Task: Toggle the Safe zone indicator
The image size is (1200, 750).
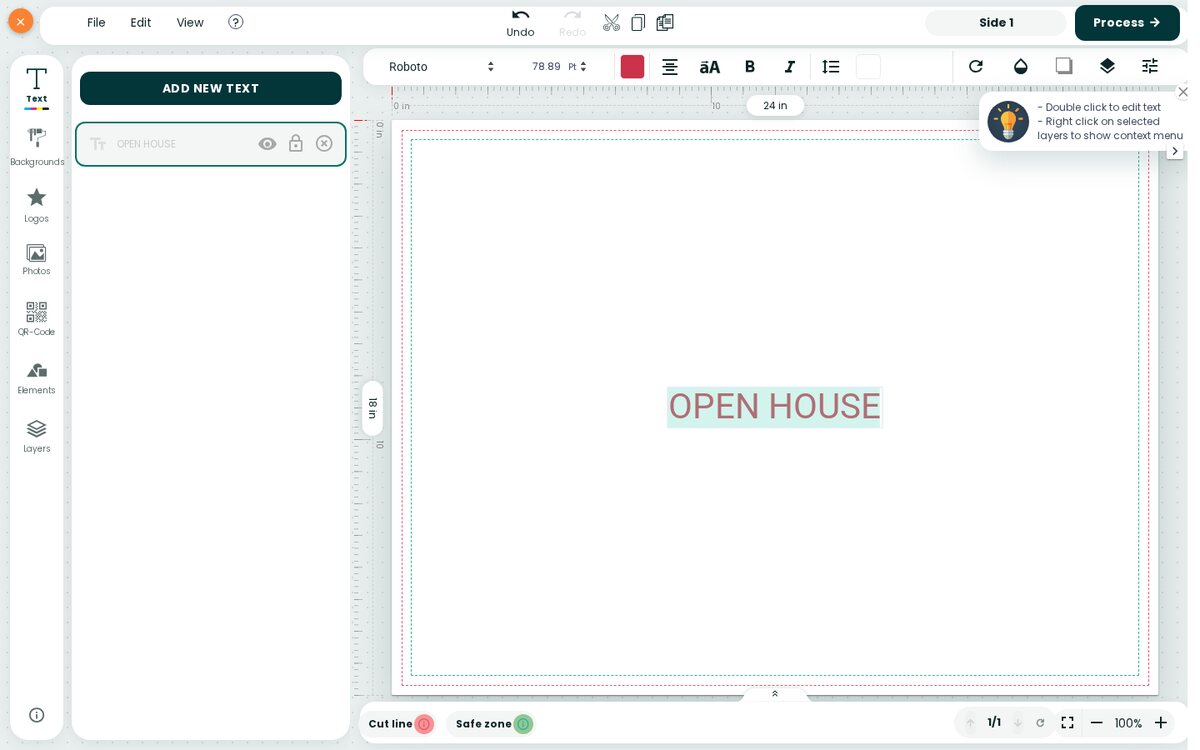Action: (523, 724)
